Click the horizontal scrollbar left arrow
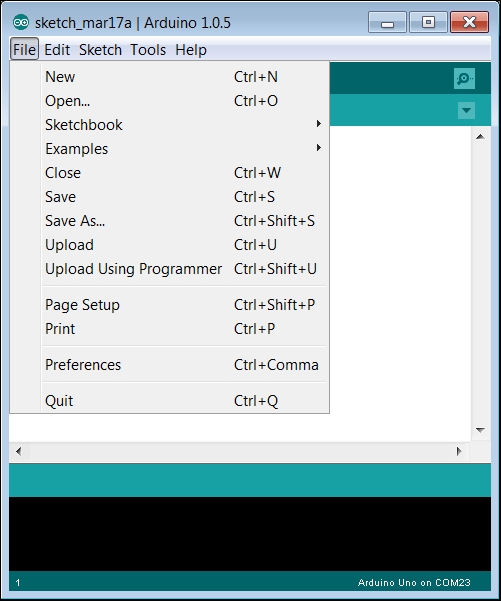This screenshot has width=501, height=601. click(x=19, y=451)
